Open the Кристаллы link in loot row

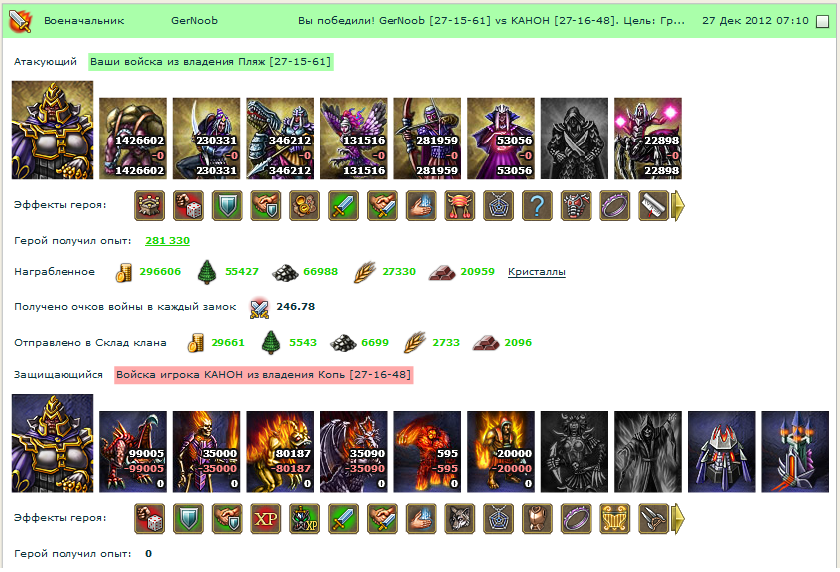[x=536, y=272]
